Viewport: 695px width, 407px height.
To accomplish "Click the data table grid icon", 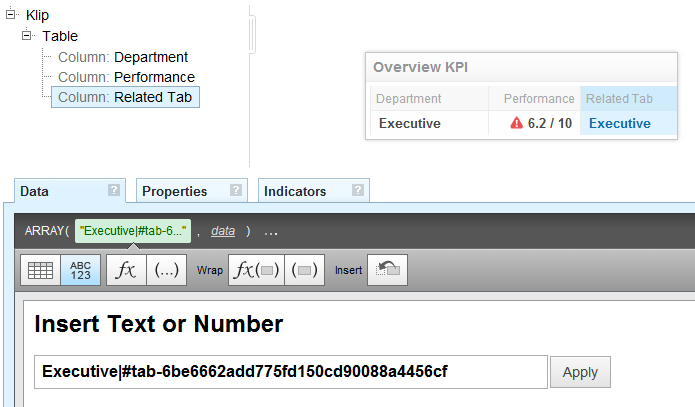I will click(x=40, y=270).
